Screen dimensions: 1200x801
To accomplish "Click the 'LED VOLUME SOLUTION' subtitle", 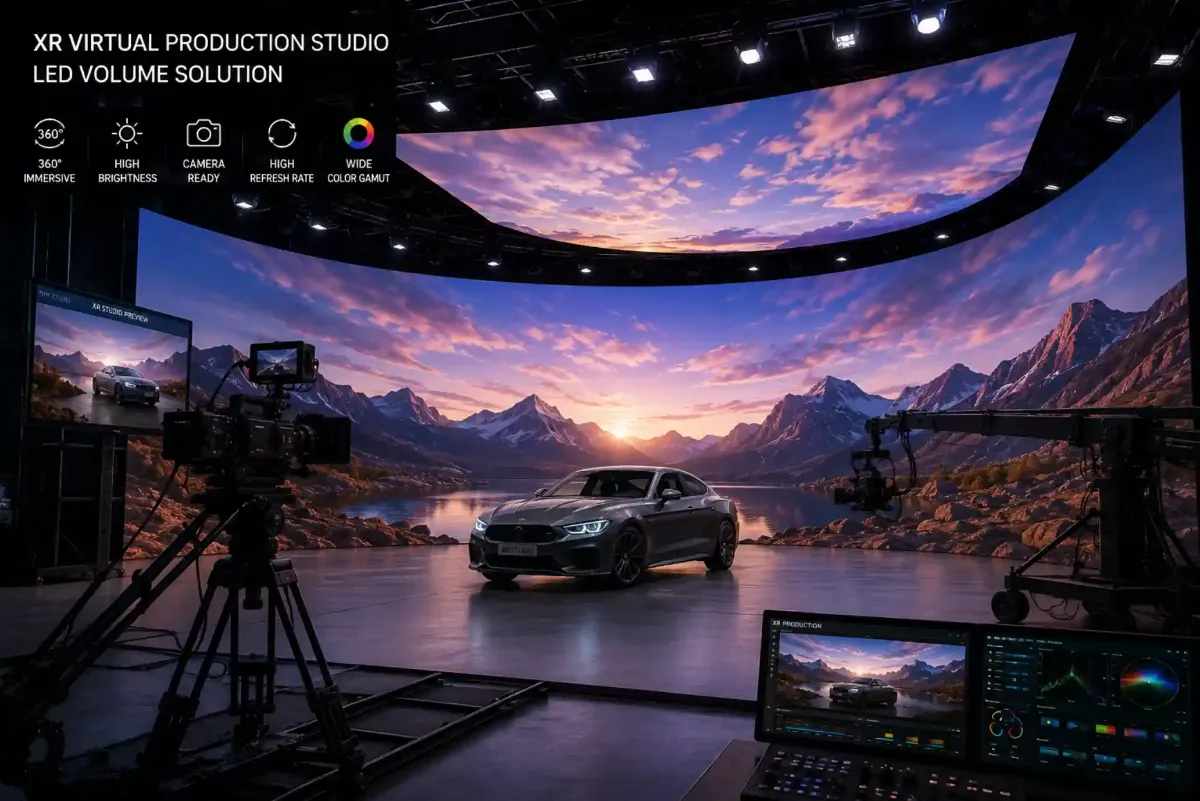I will (x=158, y=74).
